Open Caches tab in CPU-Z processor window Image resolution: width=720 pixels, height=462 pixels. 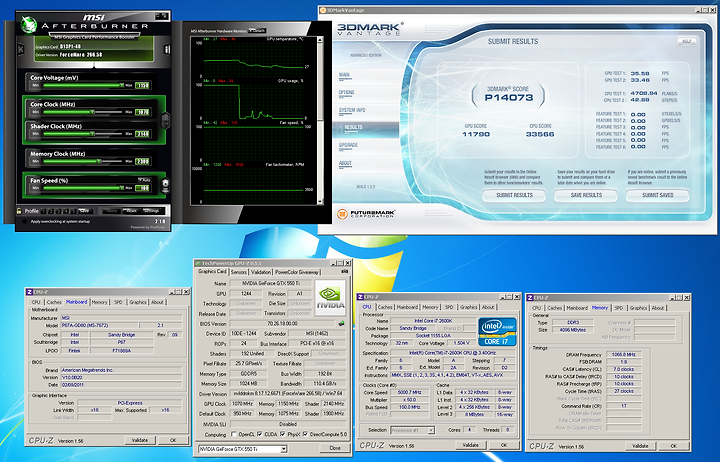coord(385,307)
